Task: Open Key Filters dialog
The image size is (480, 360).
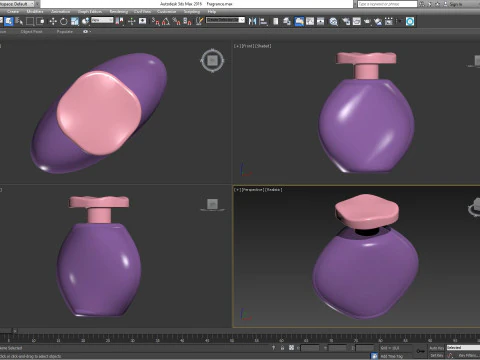Action: tap(467, 355)
